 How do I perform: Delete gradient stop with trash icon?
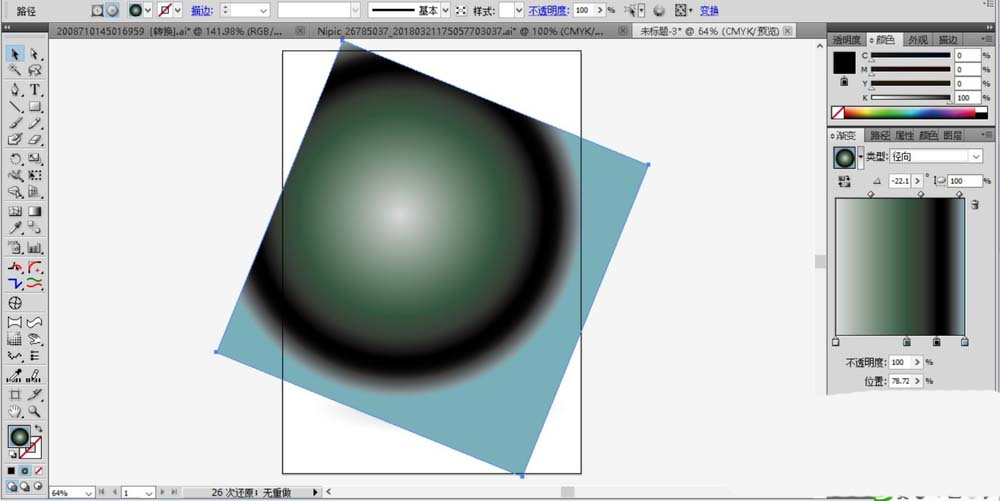975,204
